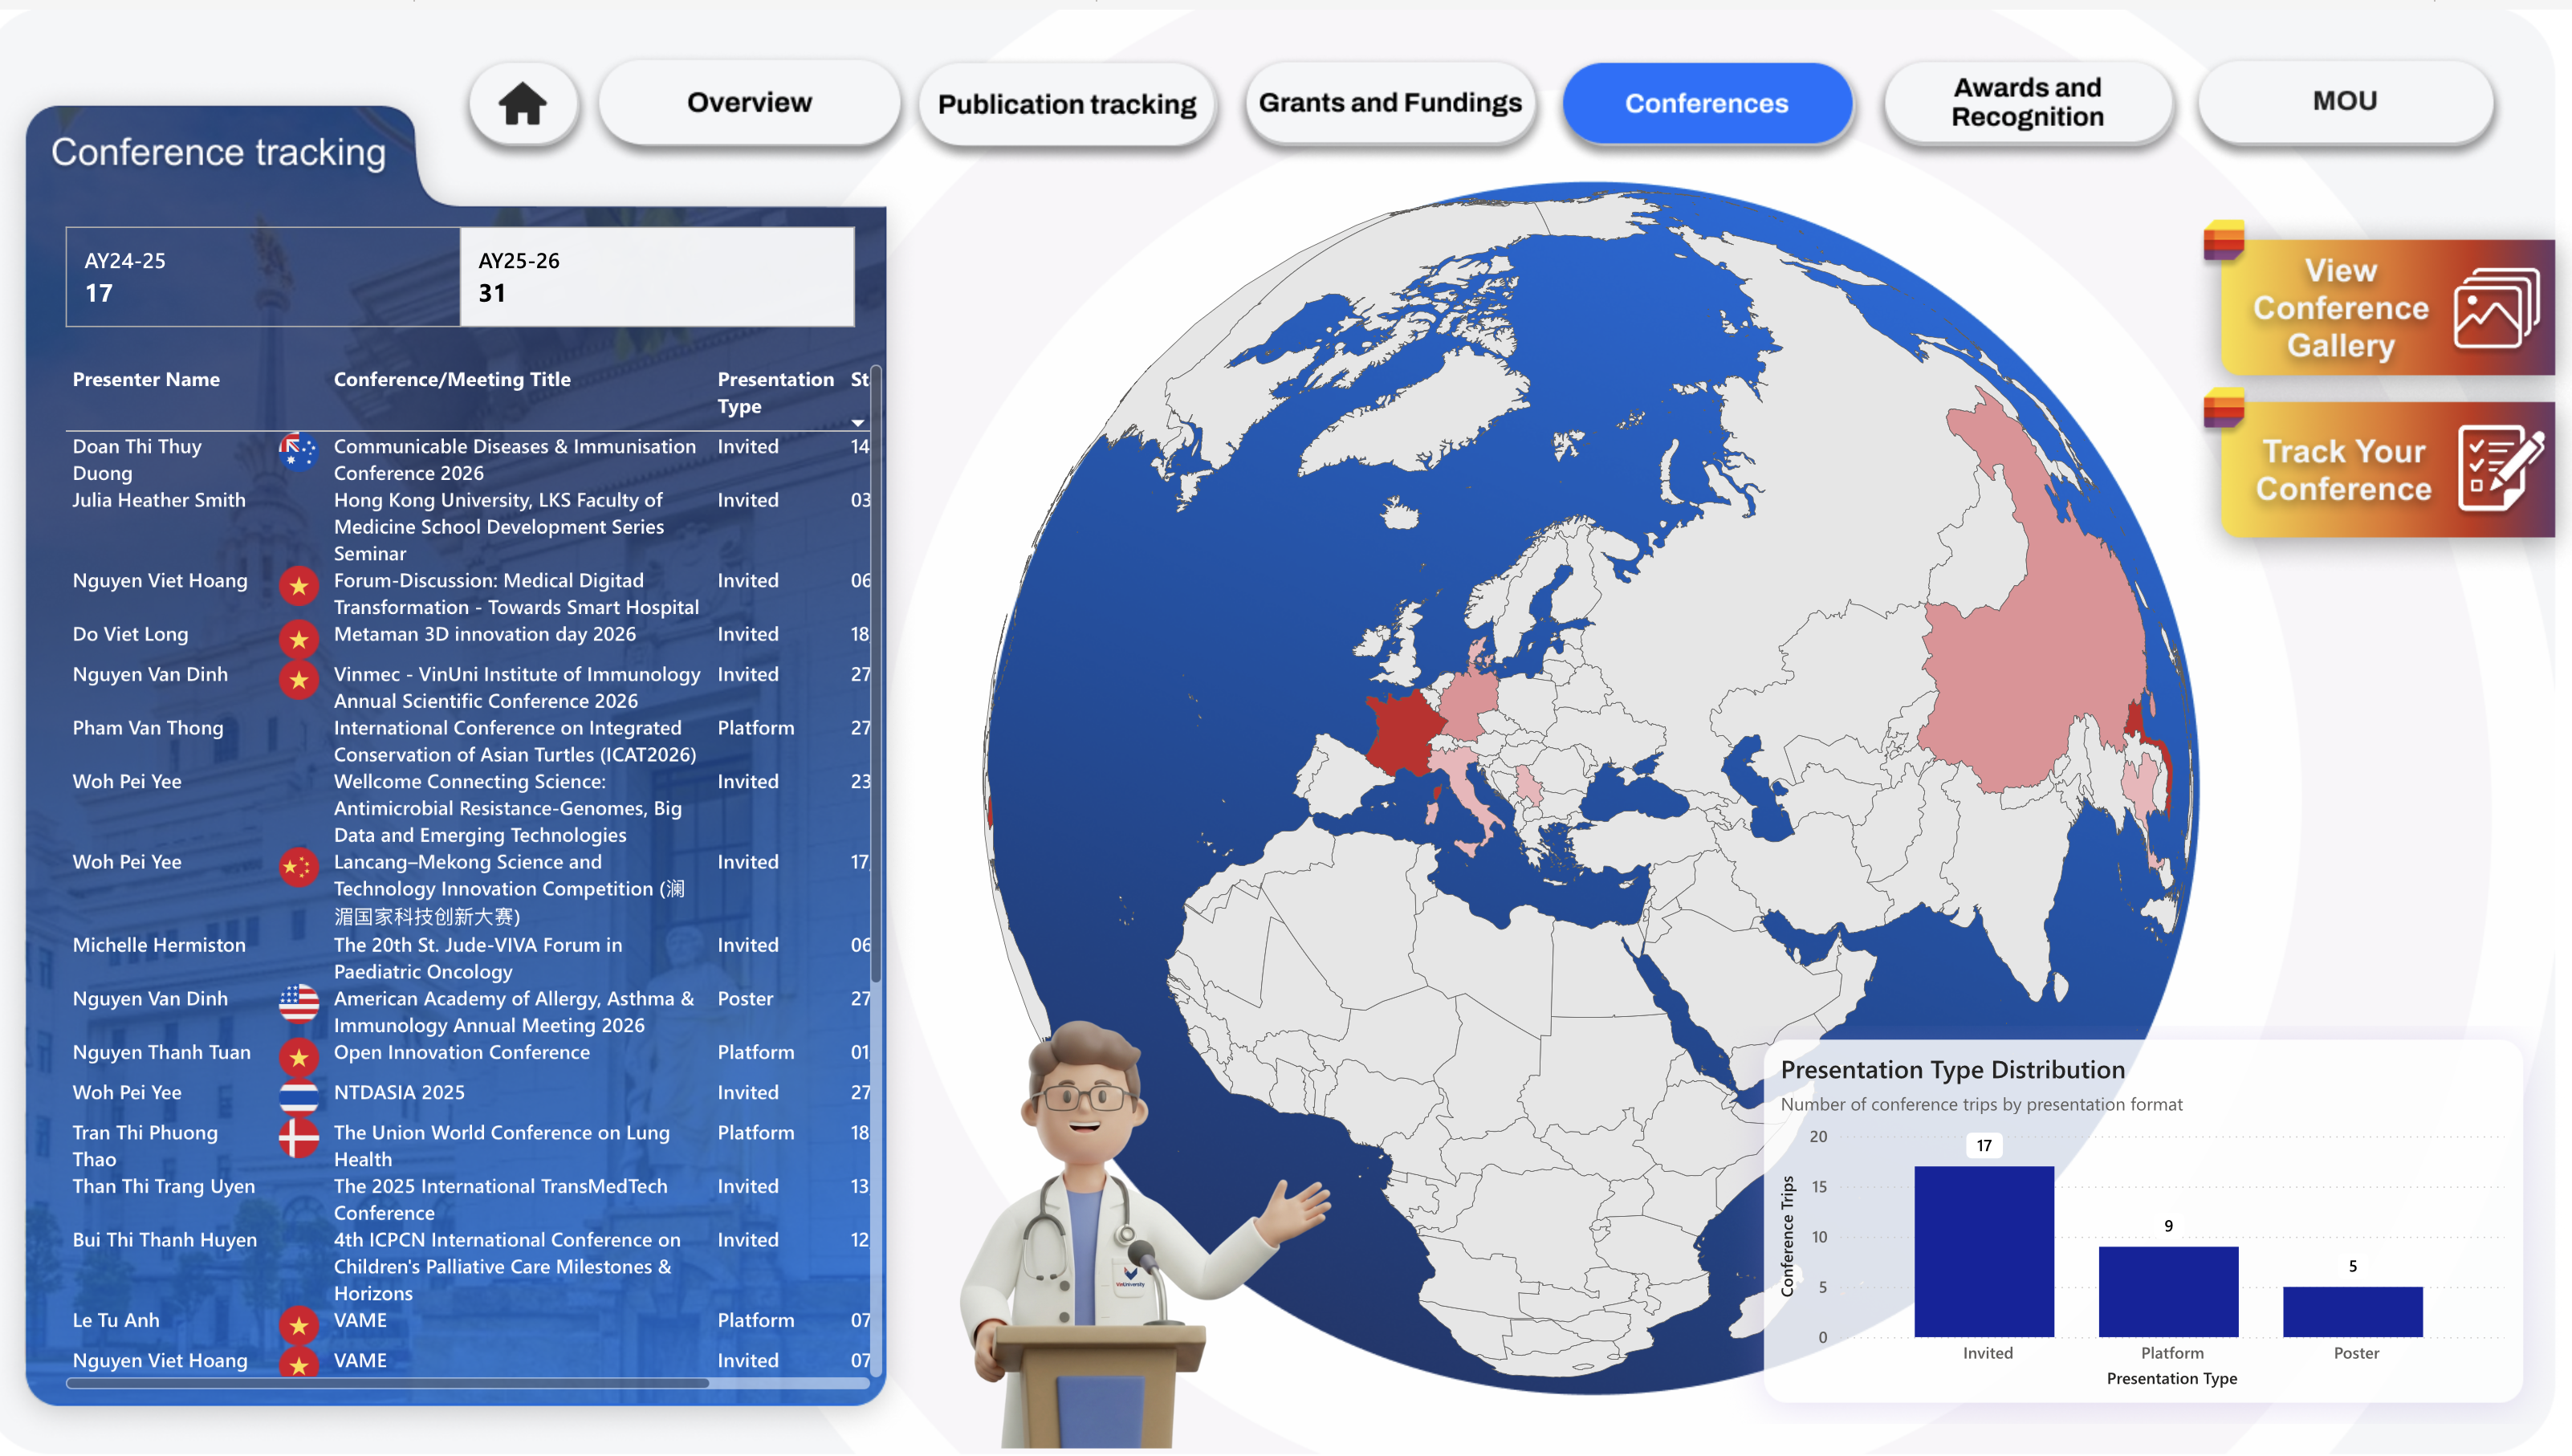Viewport: 2572px width, 1456px height.
Task: Click the gallery pictures icon
Action: (2496, 308)
